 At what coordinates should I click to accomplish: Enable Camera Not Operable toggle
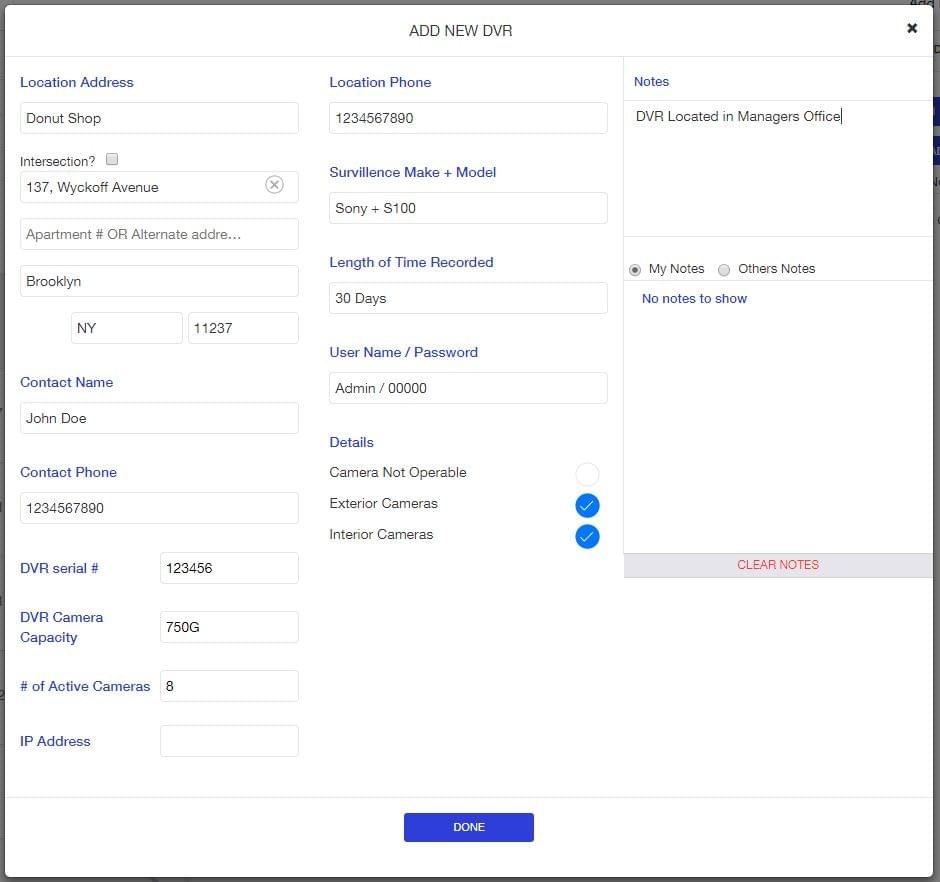pyautogui.click(x=587, y=474)
